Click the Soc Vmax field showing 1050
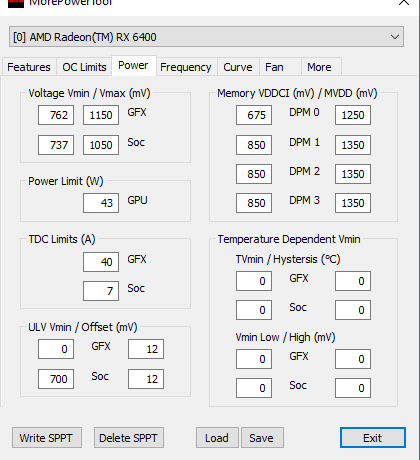 coord(101,145)
